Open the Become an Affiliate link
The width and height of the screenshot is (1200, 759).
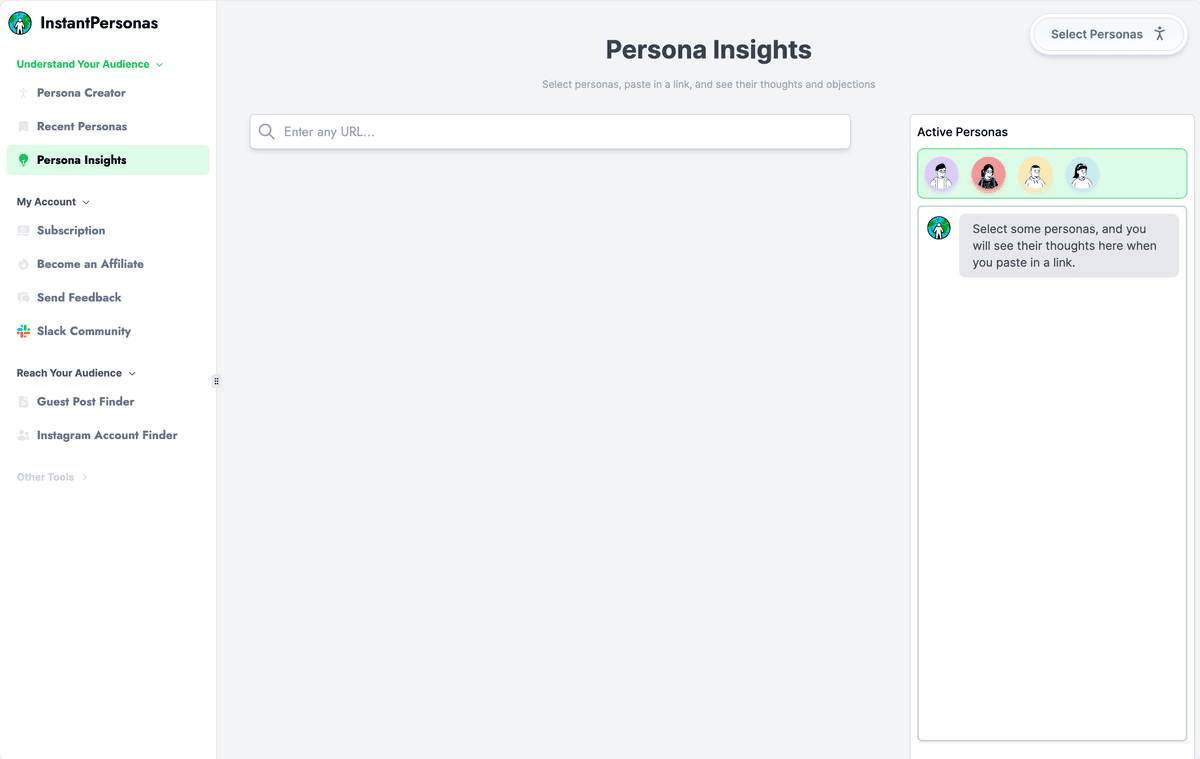point(88,263)
